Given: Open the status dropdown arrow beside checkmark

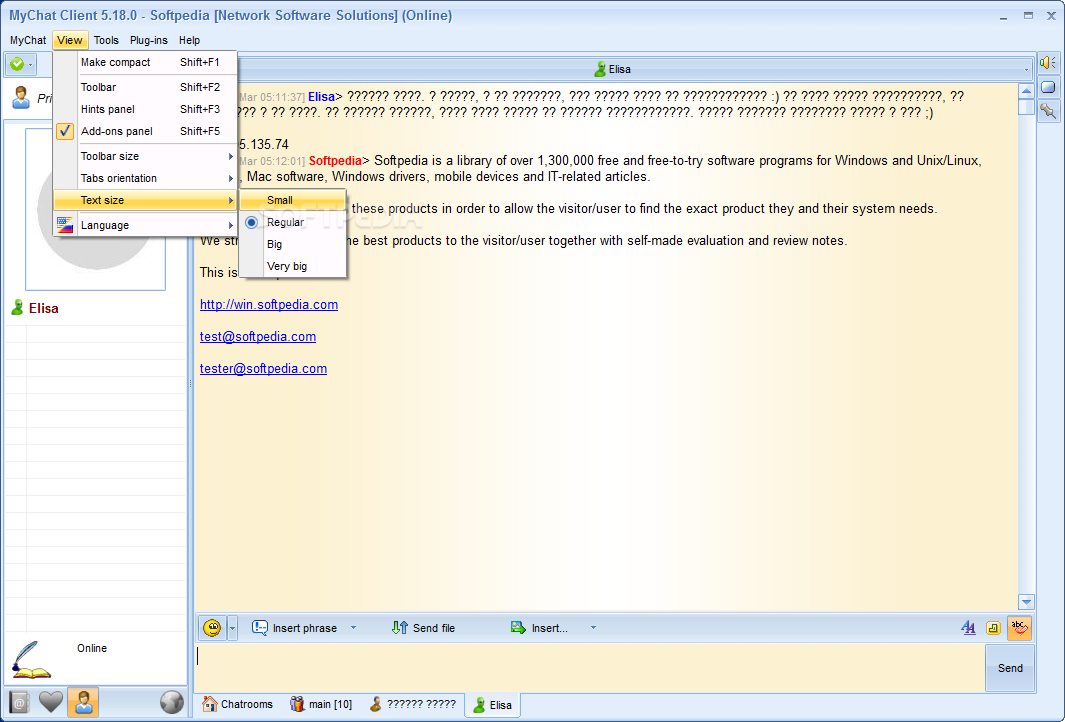Looking at the screenshot, I should pyautogui.click(x=31, y=65).
